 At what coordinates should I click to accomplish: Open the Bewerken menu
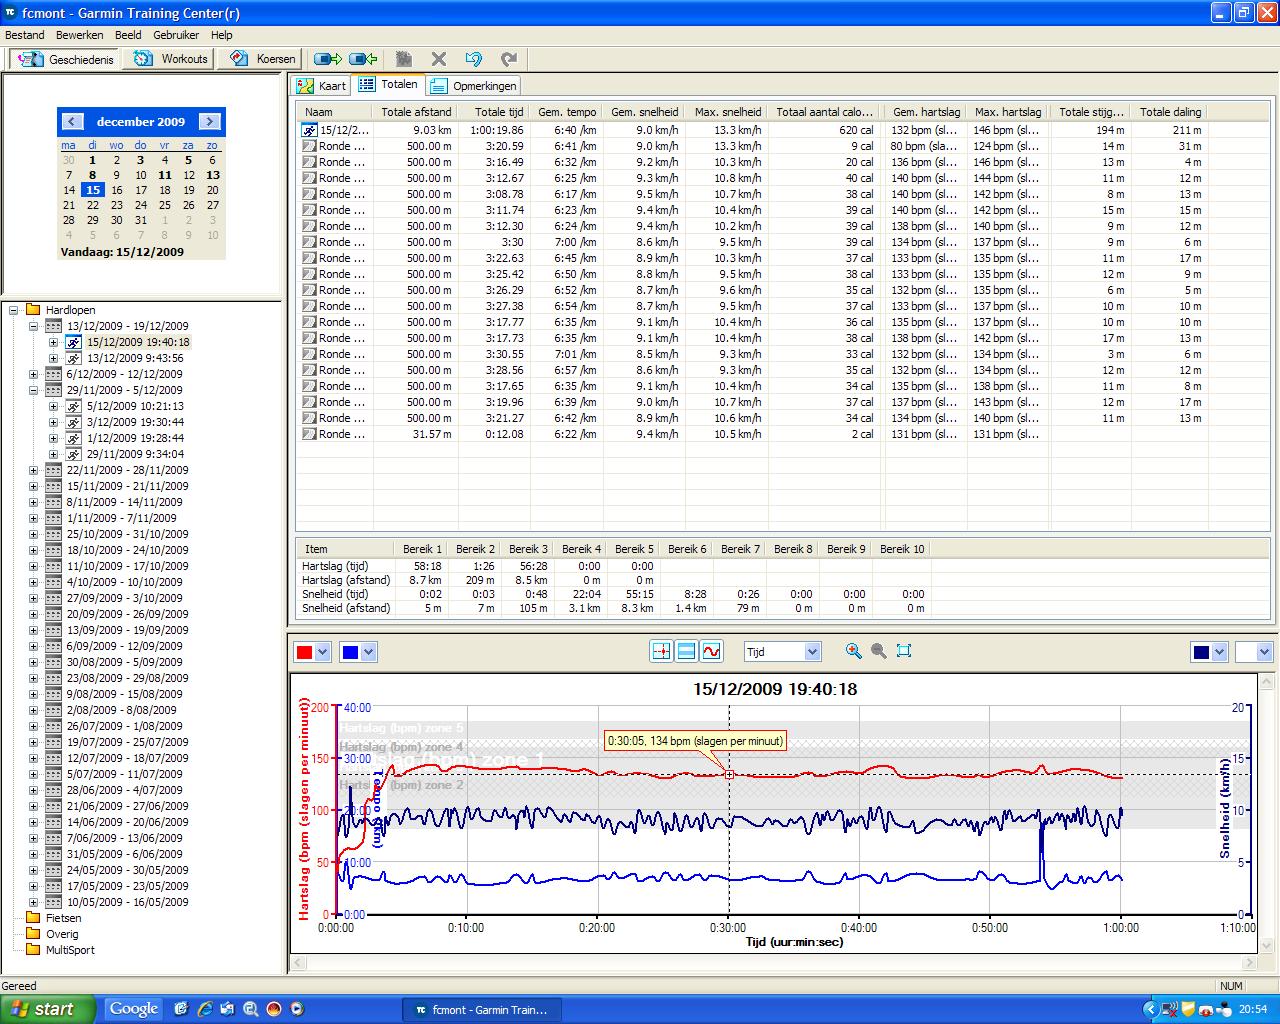point(79,35)
